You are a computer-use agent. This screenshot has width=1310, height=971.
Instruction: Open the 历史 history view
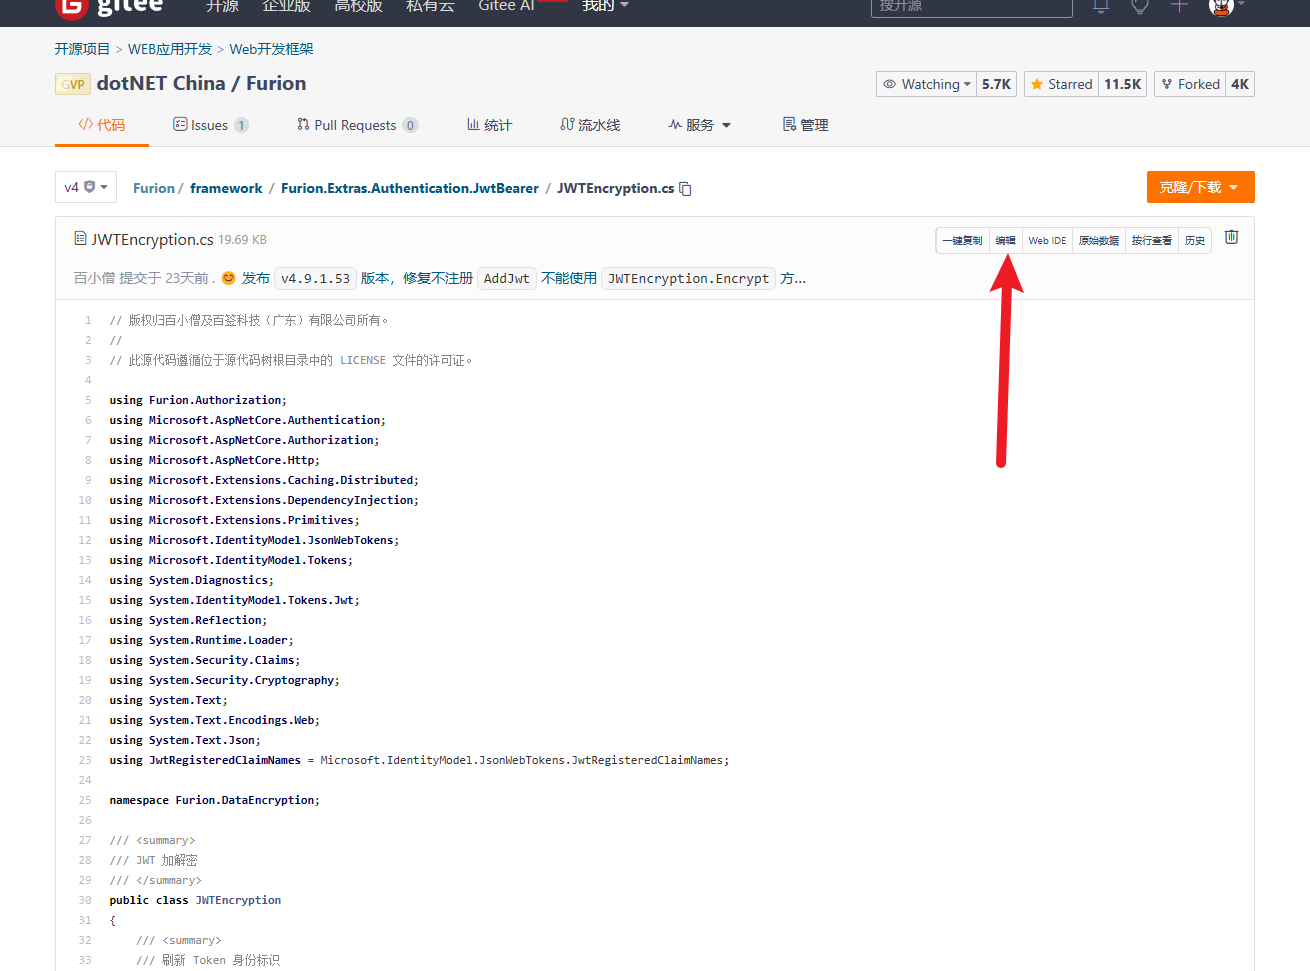[x=1195, y=240]
